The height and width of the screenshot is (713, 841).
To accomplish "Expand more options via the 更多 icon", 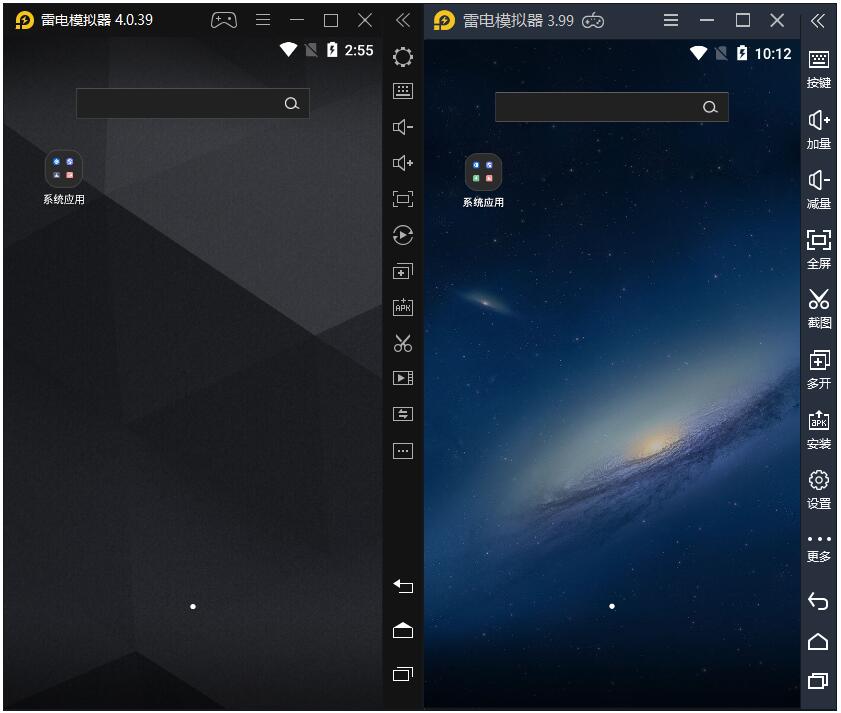I will coord(819,540).
